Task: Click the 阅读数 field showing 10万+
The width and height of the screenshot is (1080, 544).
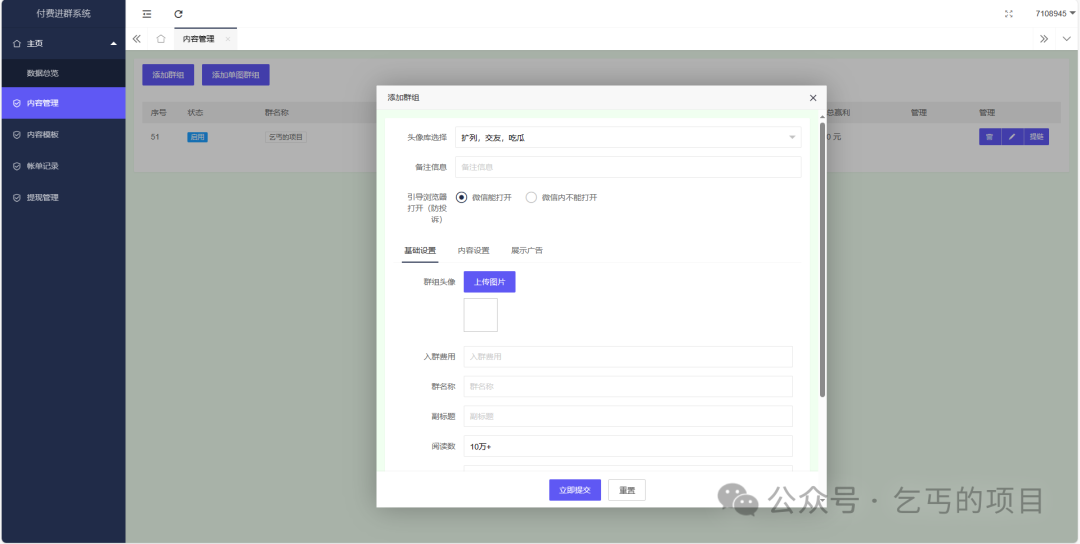Action: tap(628, 446)
